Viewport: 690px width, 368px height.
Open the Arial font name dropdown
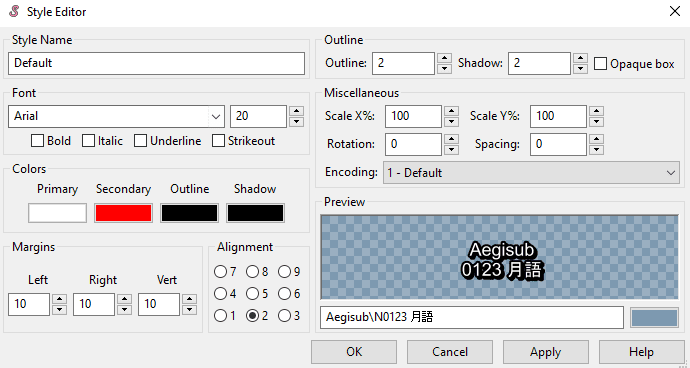(216, 117)
